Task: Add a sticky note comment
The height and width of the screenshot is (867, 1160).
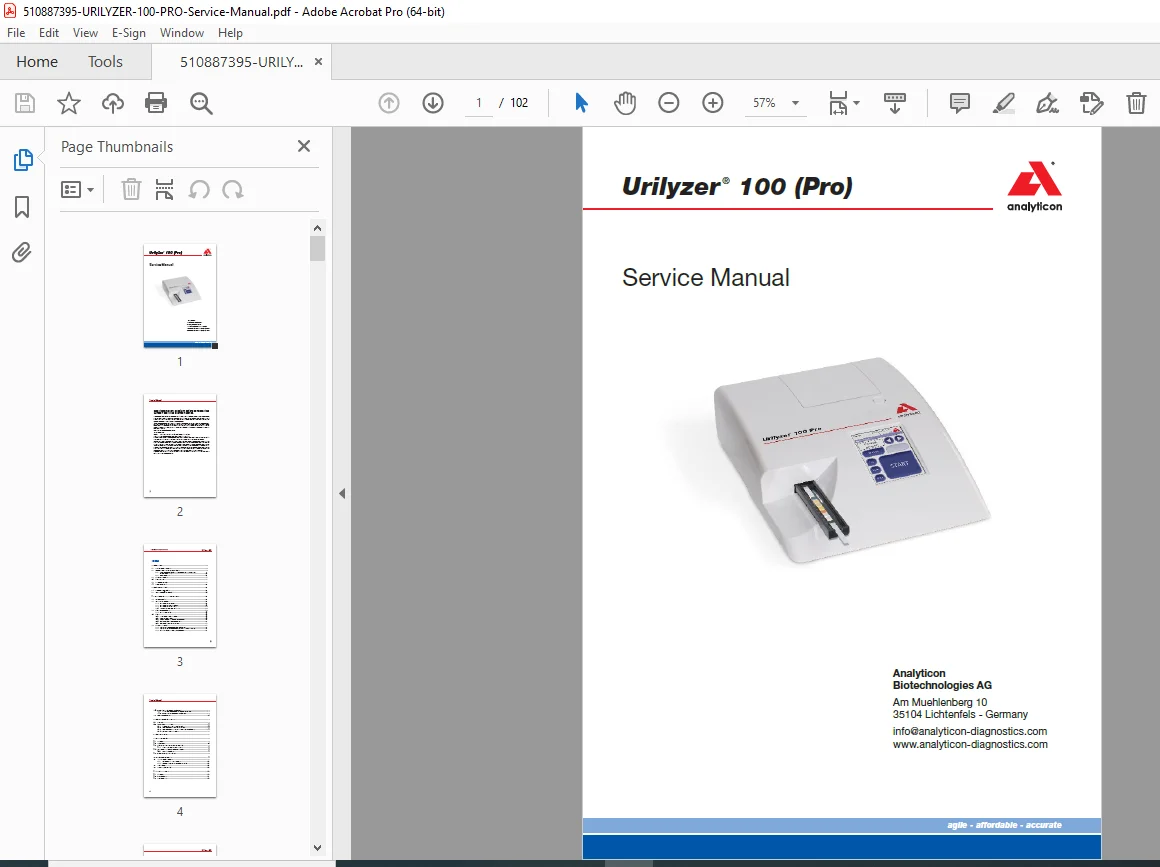Action: pyautogui.click(x=960, y=103)
